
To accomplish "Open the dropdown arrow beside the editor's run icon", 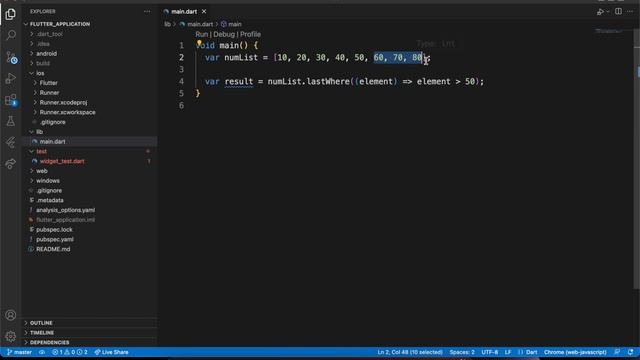I will click(608, 12).
